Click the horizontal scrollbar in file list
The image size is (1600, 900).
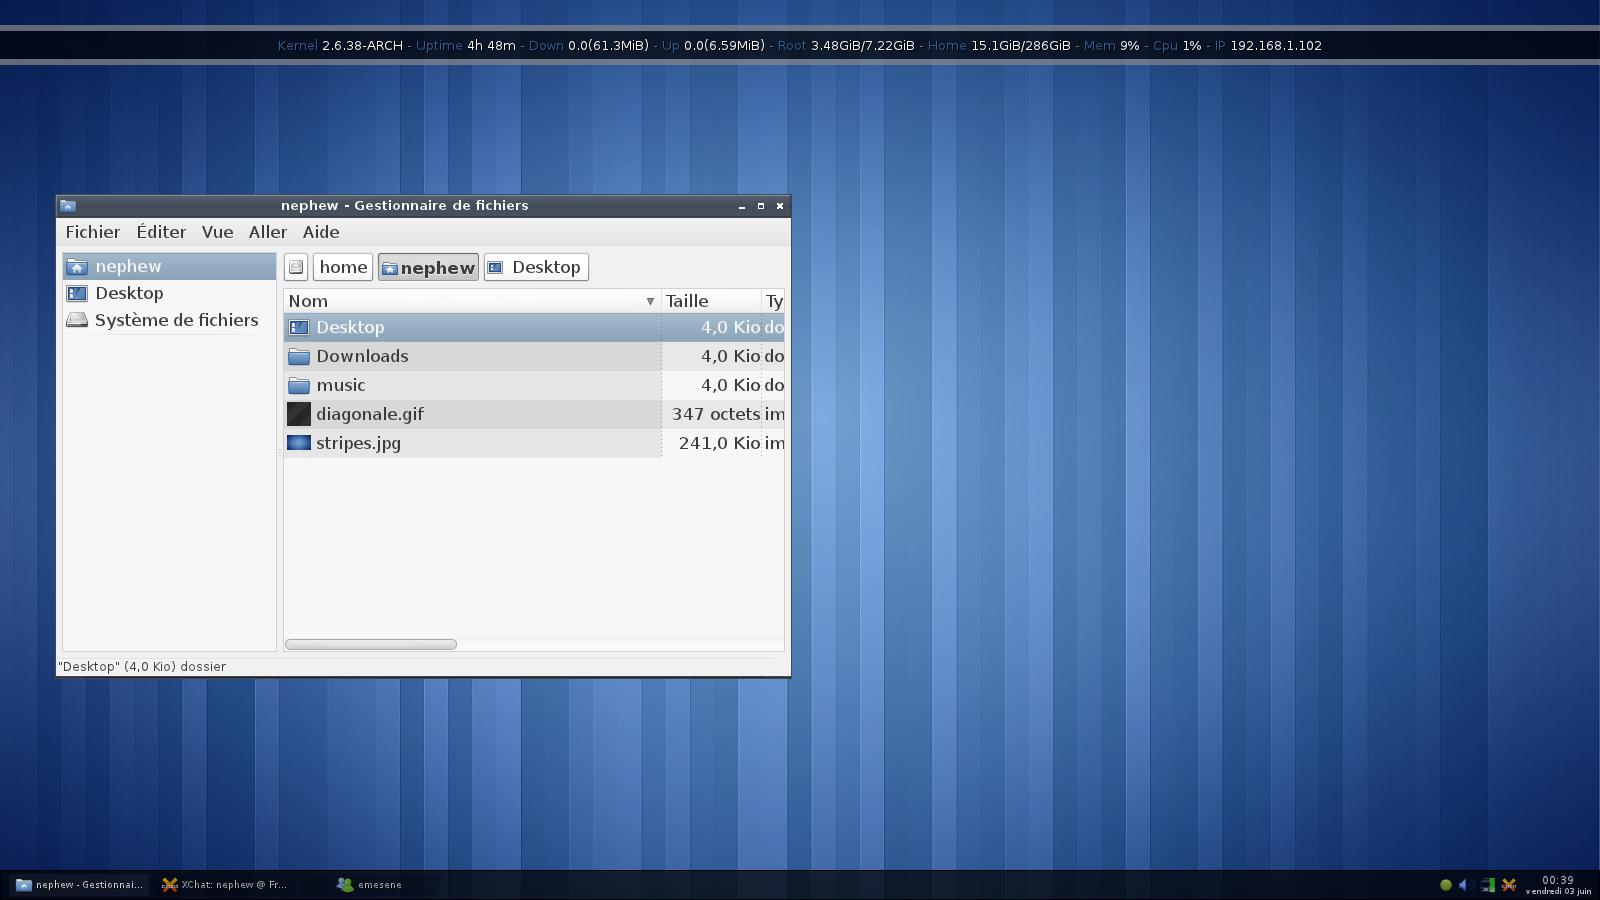click(x=371, y=644)
